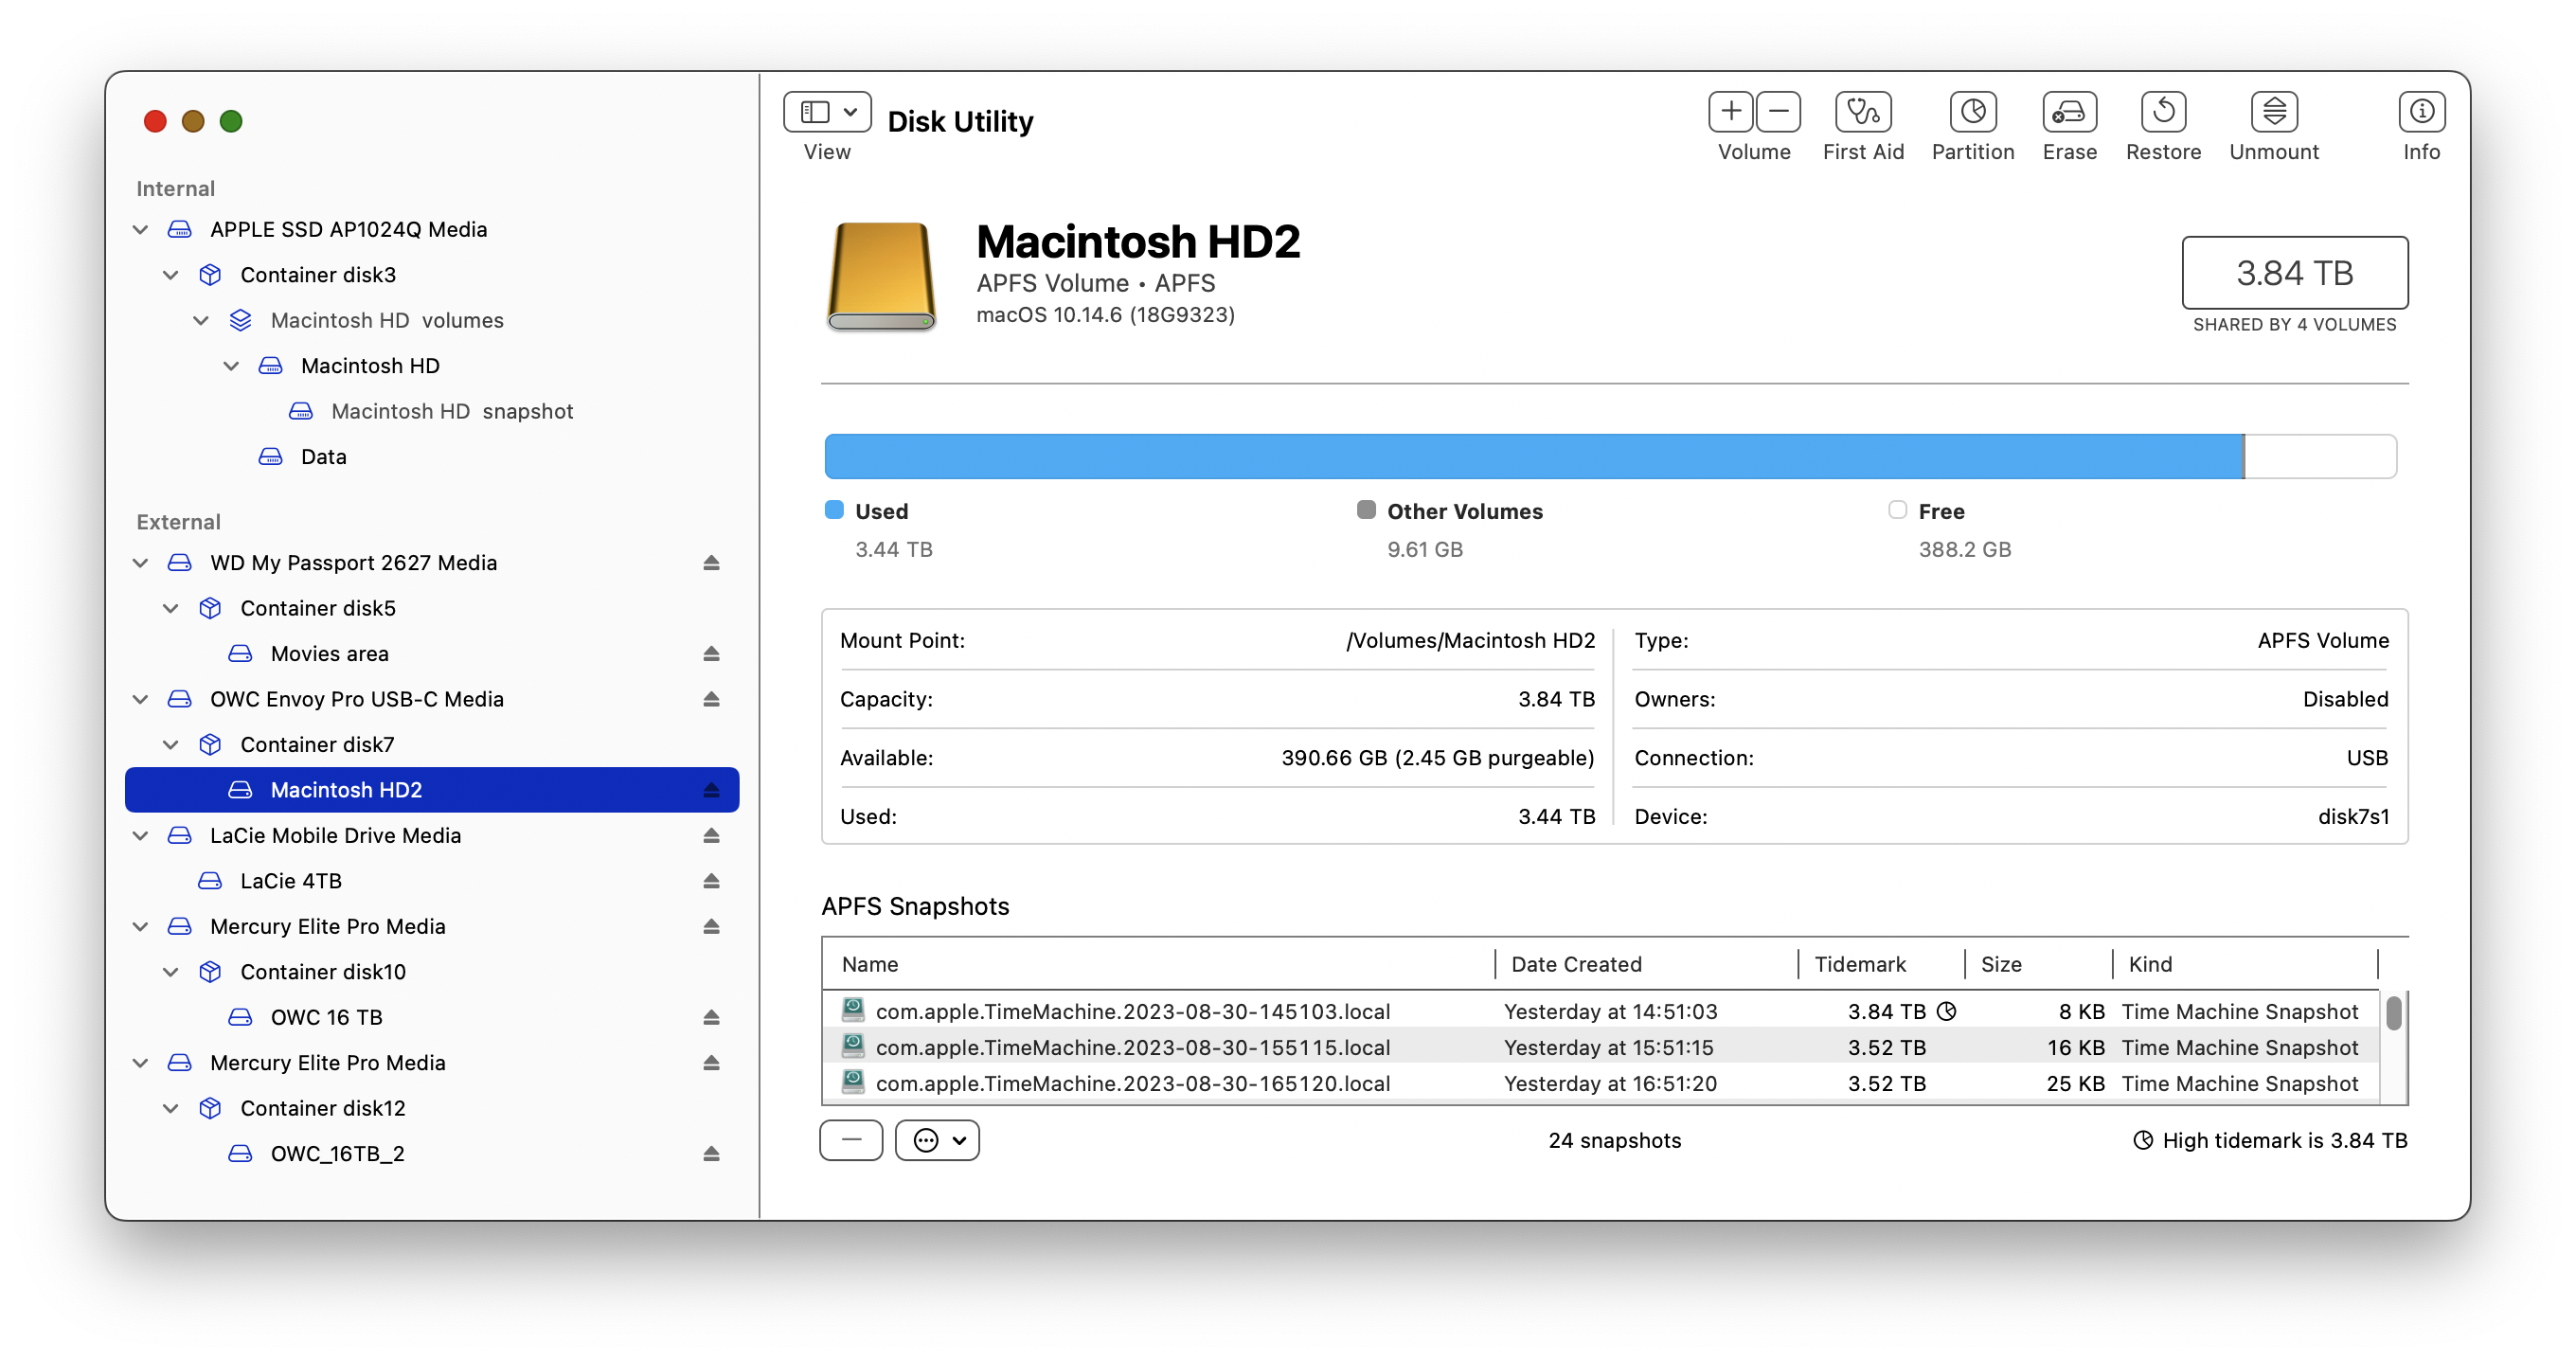Delete snapshot with minus button

[851, 1140]
